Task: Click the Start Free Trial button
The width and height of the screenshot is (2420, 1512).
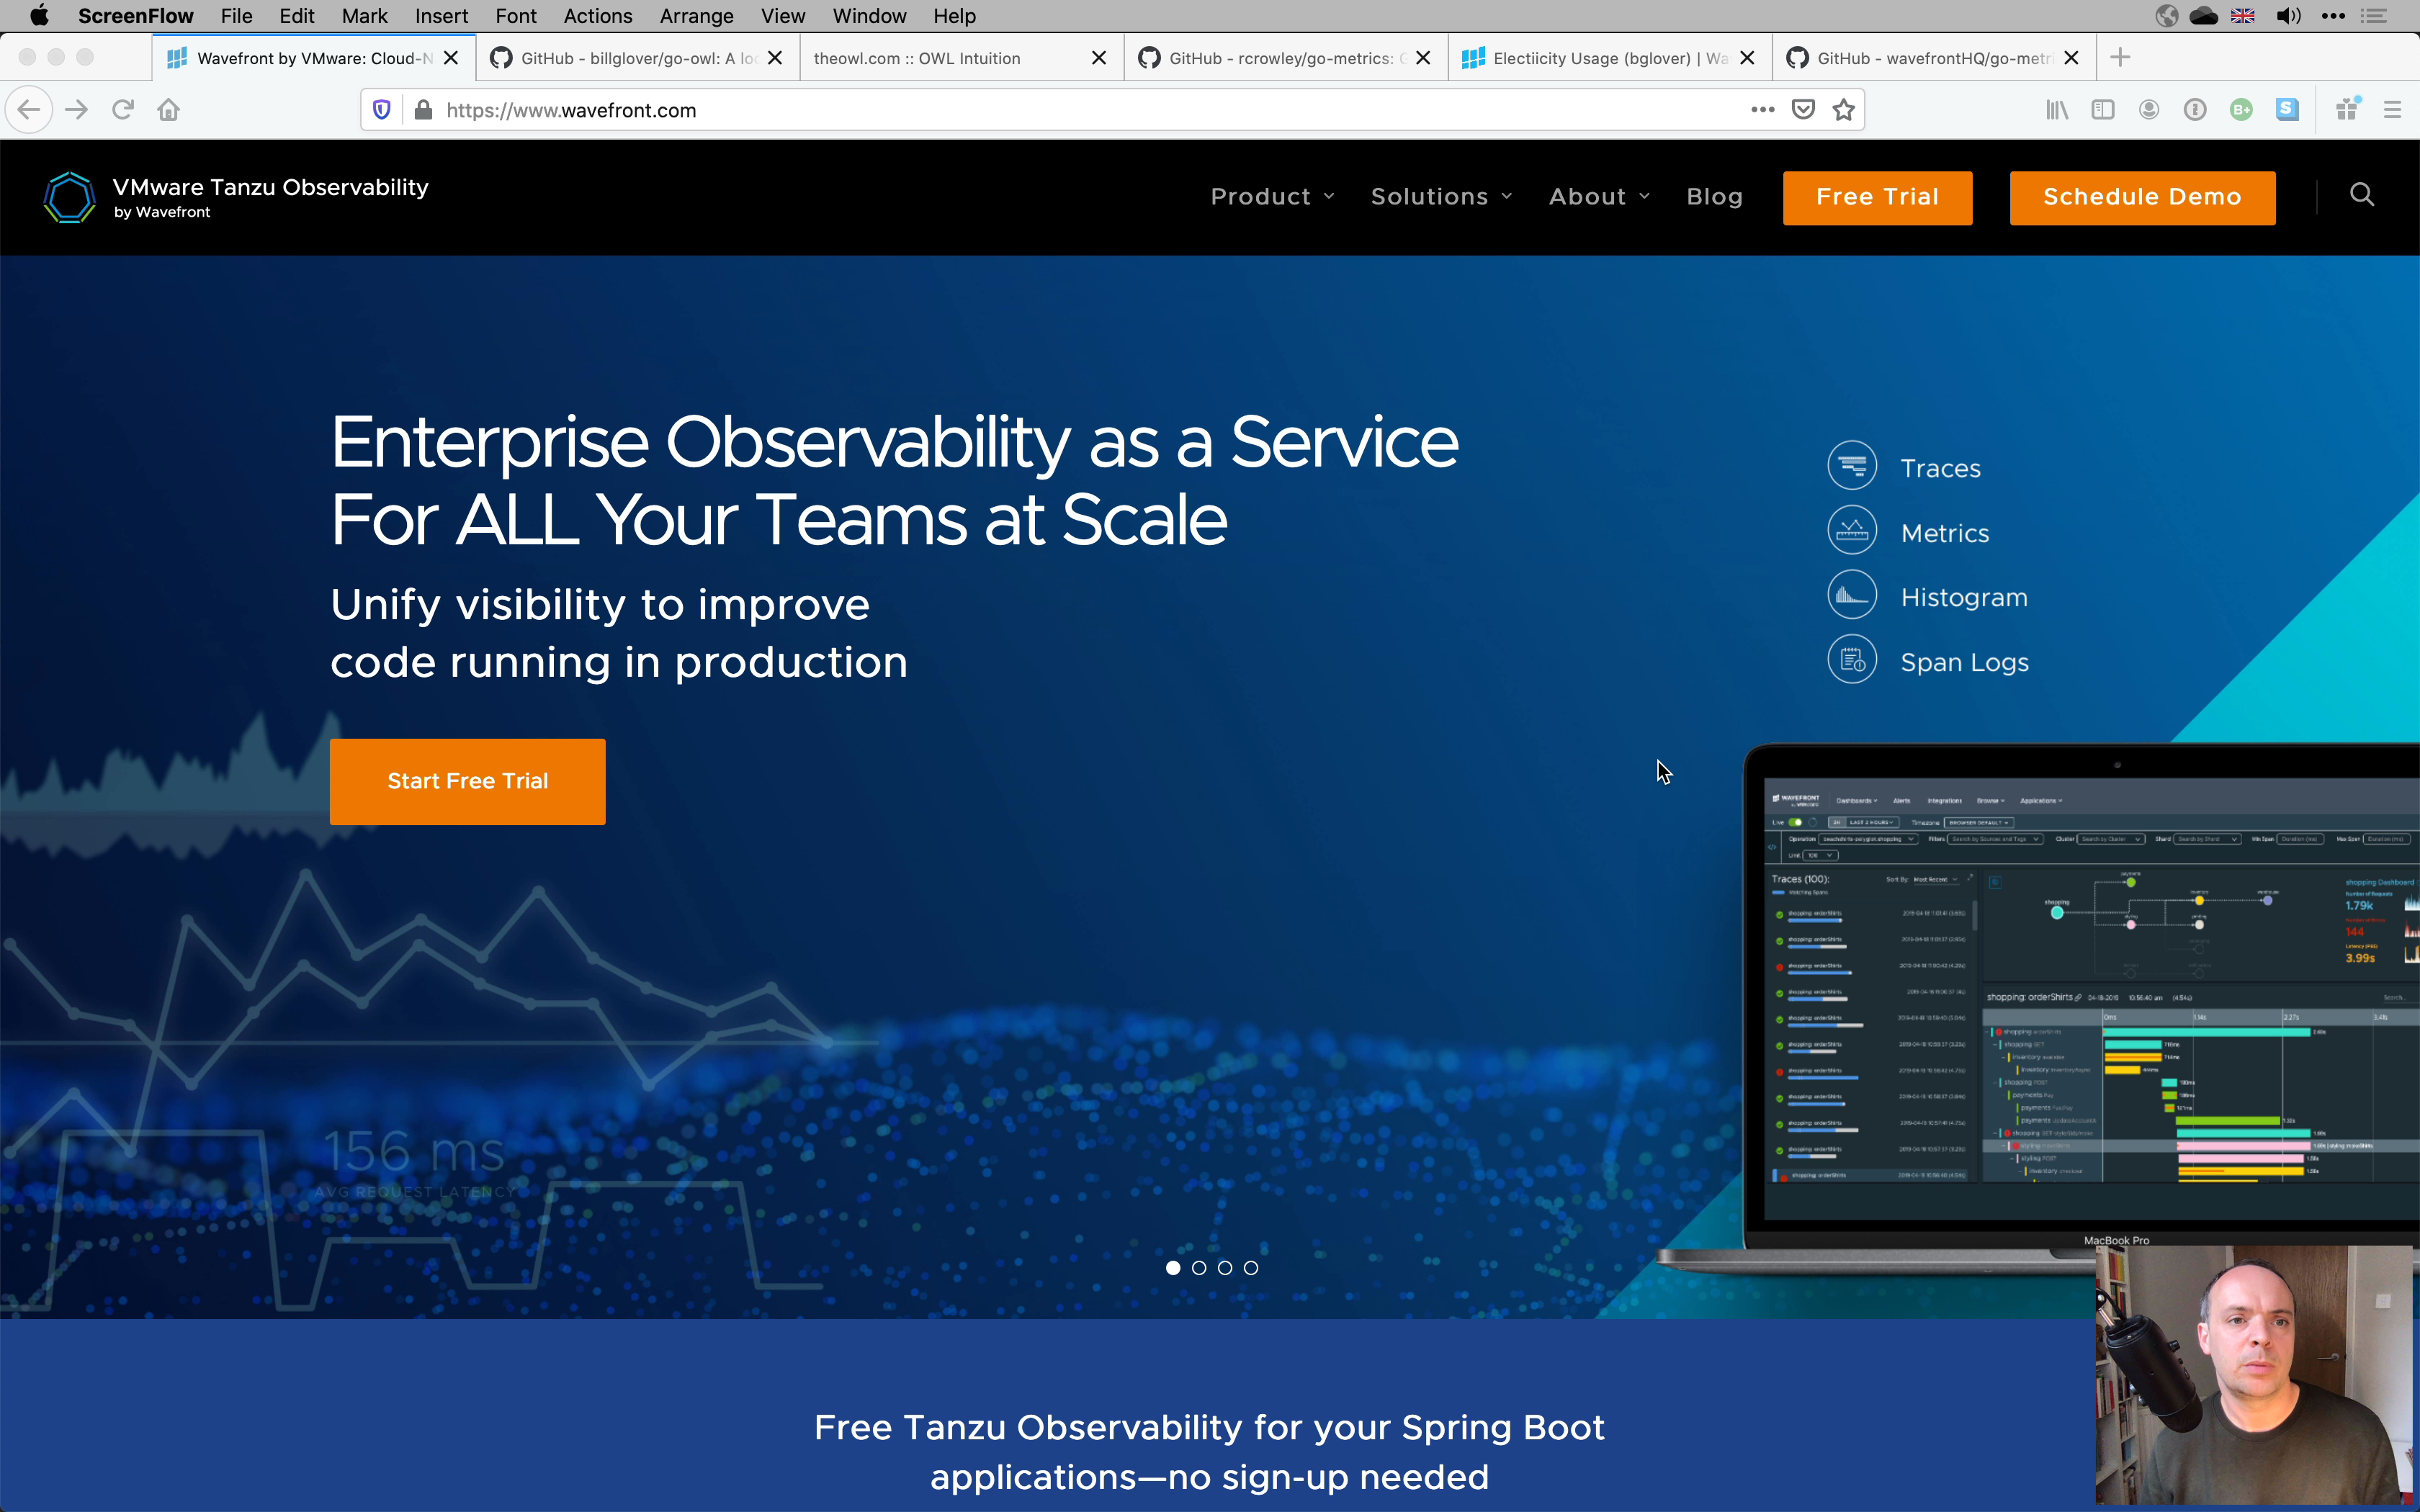Action: coord(467,781)
